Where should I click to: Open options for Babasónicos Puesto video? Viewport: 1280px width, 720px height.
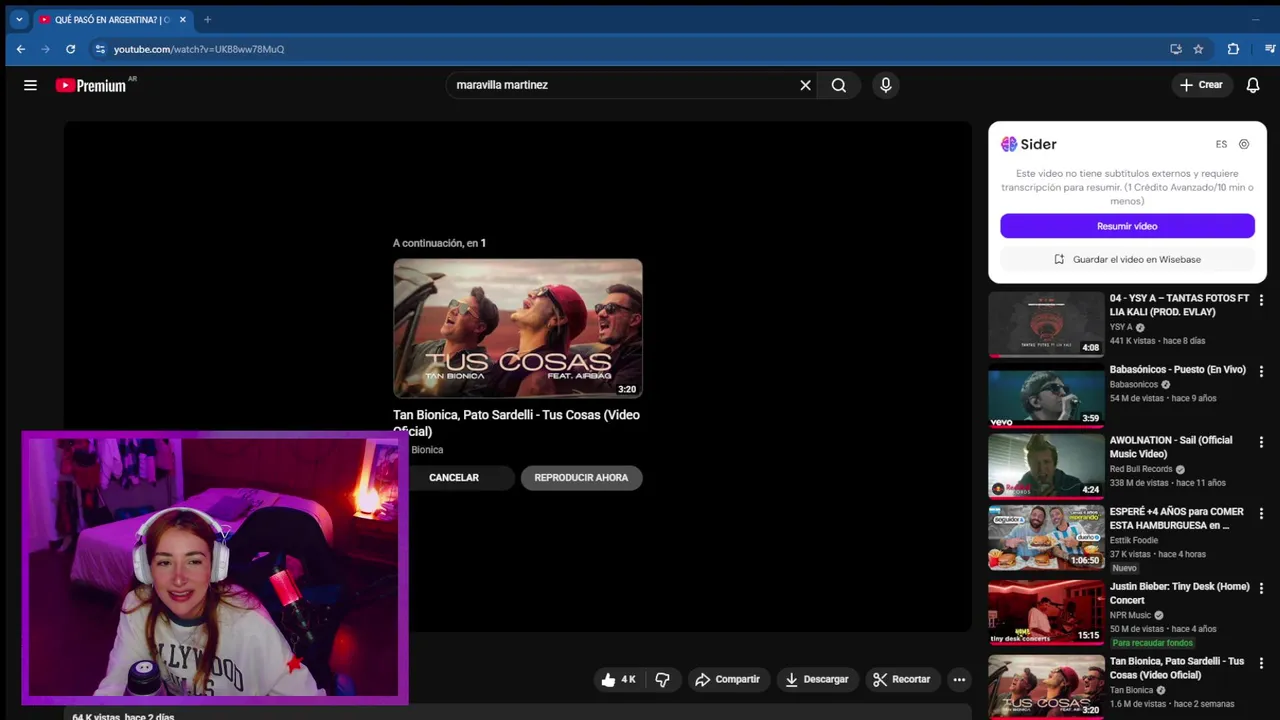(x=1261, y=371)
